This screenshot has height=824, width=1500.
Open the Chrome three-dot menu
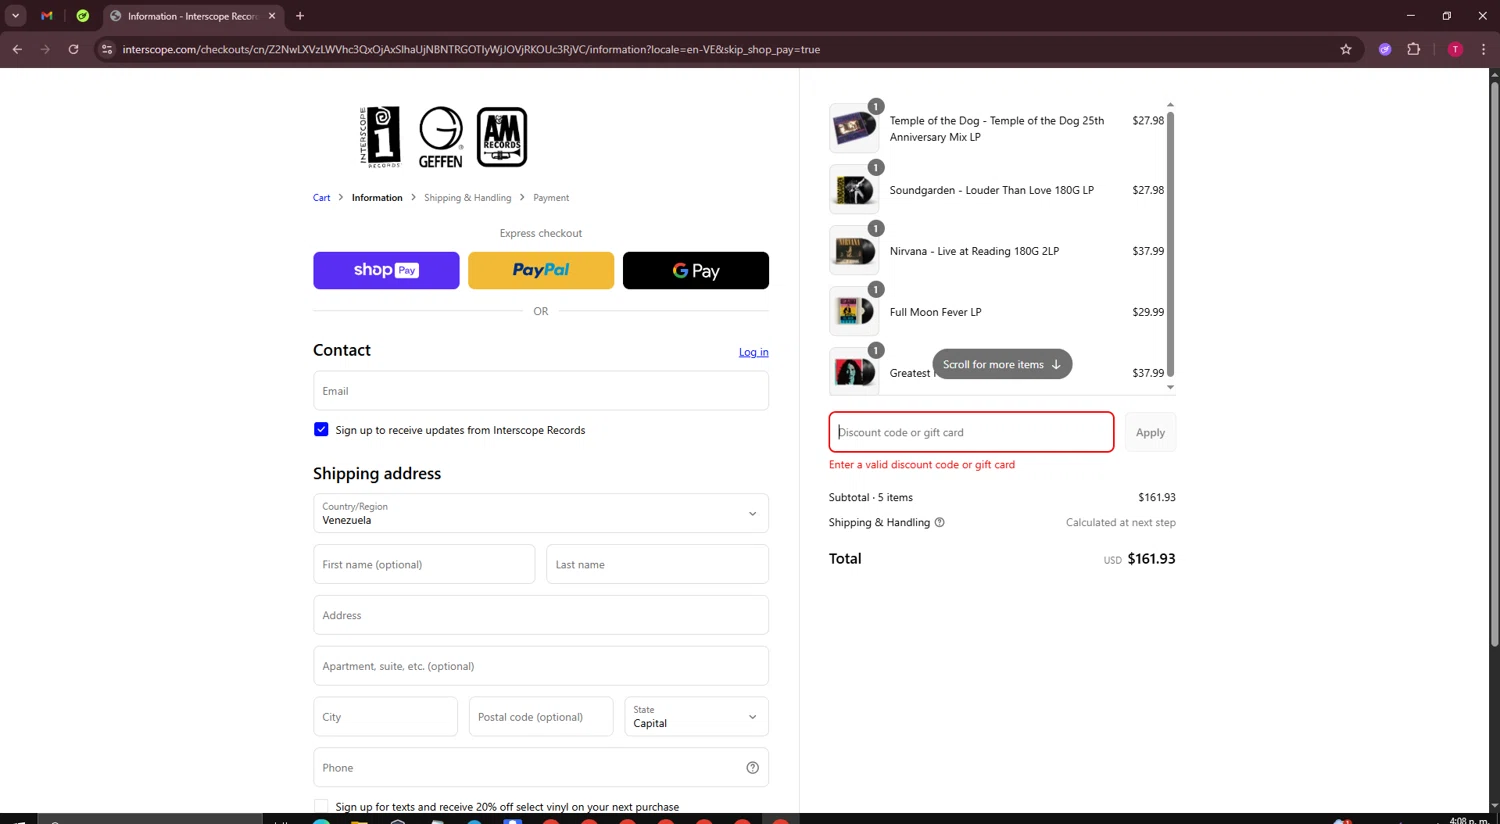pyautogui.click(x=1483, y=49)
